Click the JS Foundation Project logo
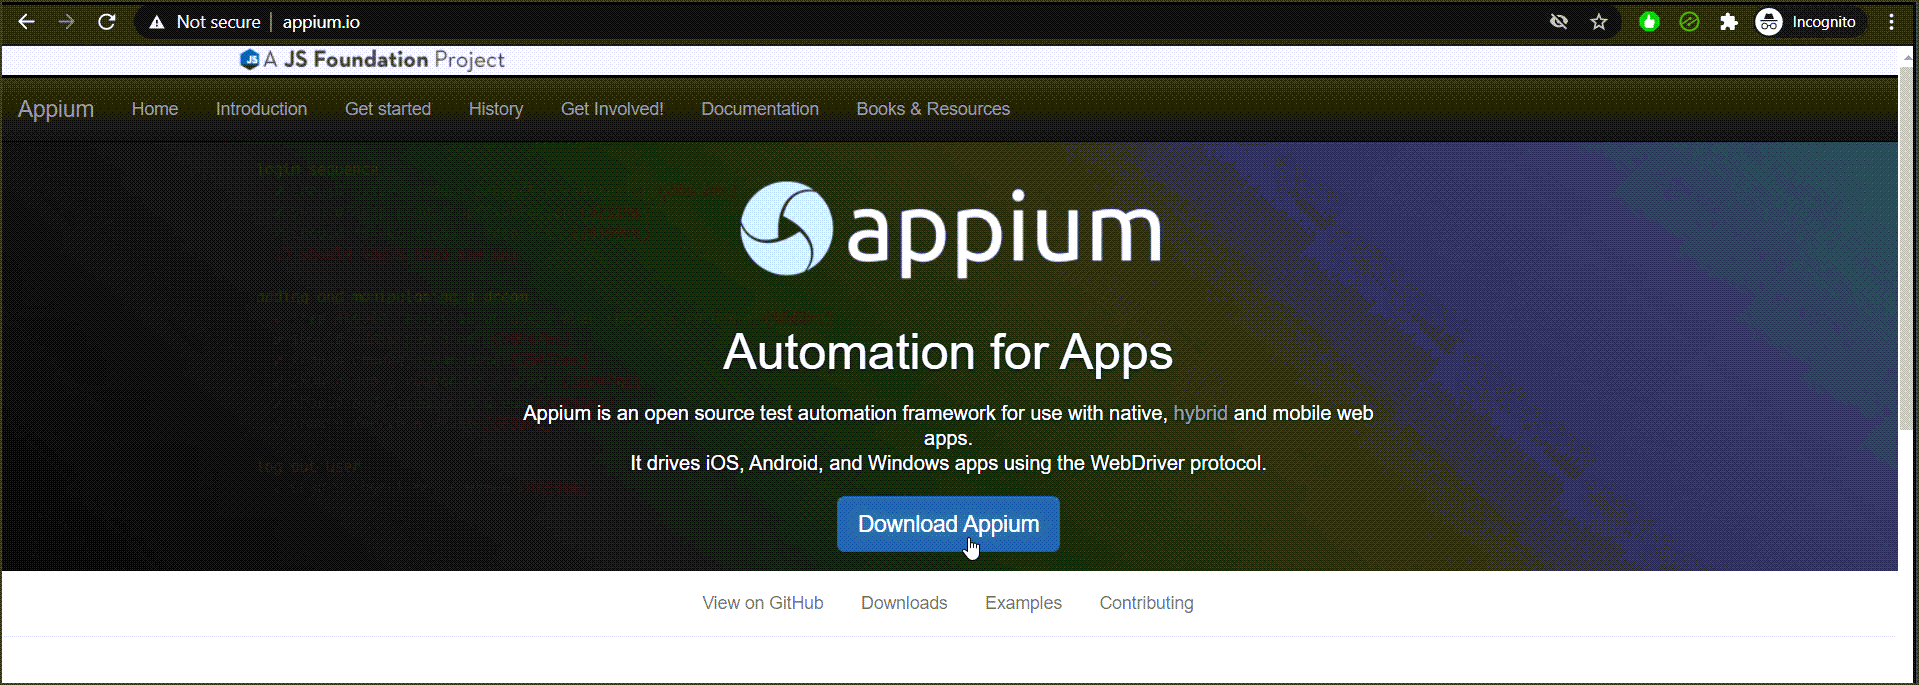The height and width of the screenshot is (685, 1919). 372,60
